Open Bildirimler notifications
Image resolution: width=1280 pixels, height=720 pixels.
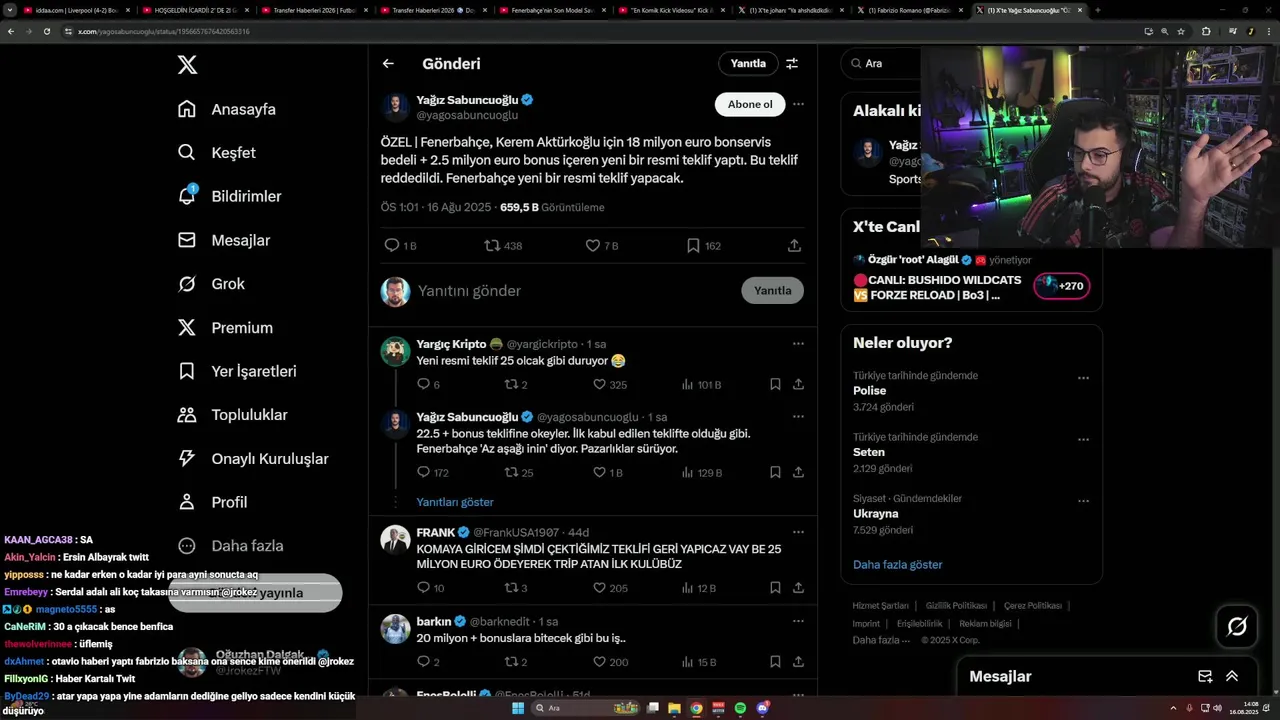pos(229,196)
